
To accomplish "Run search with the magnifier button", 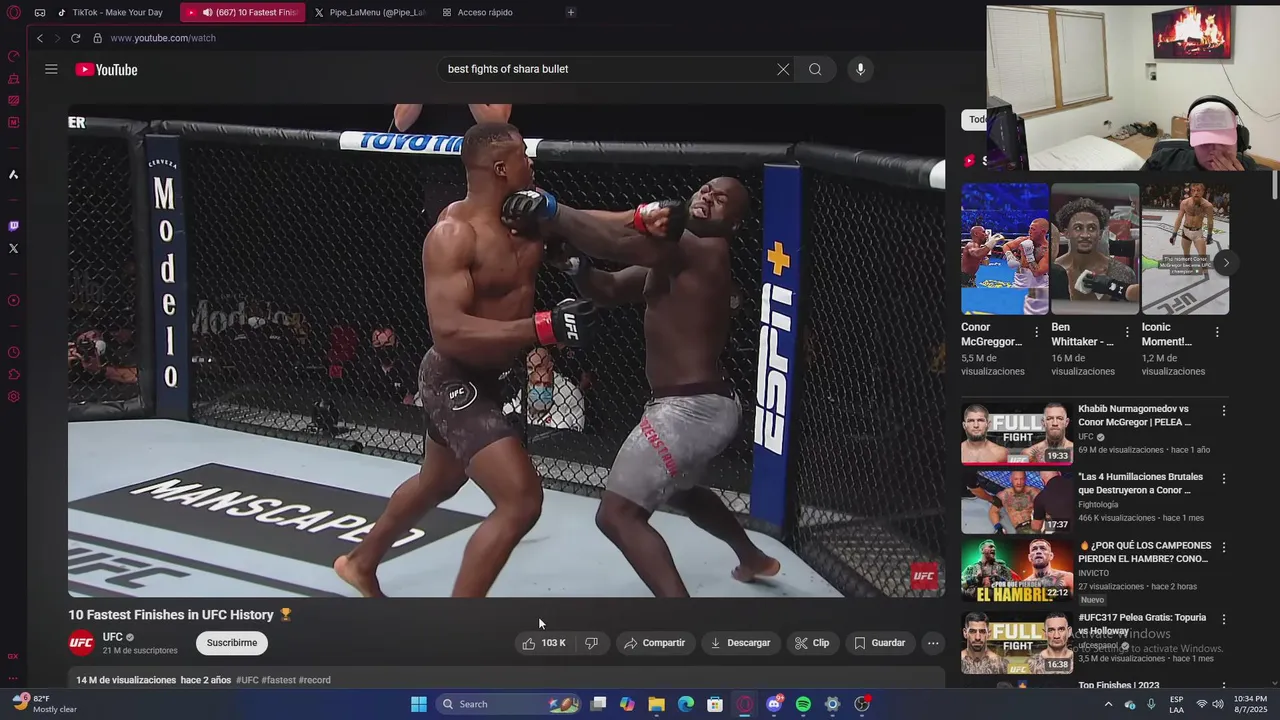I will (x=815, y=69).
